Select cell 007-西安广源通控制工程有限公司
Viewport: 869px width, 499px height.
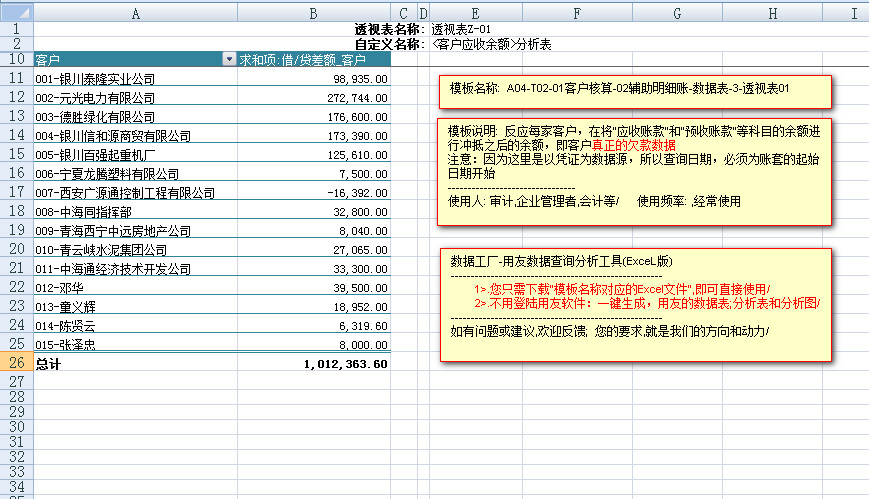coord(135,193)
